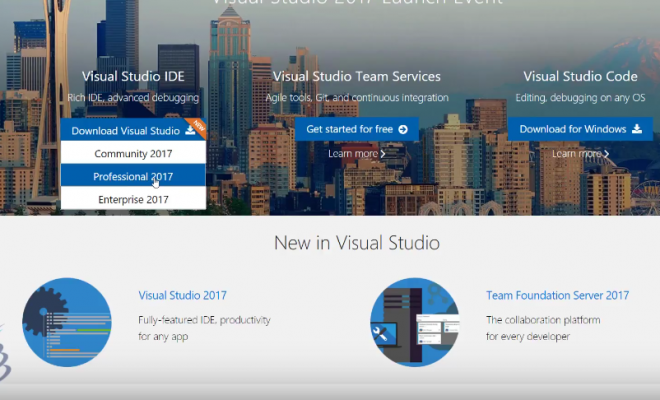Choose Professional 2017 from the dropdown
This screenshot has width=660, height=400.
pyautogui.click(x=133, y=176)
